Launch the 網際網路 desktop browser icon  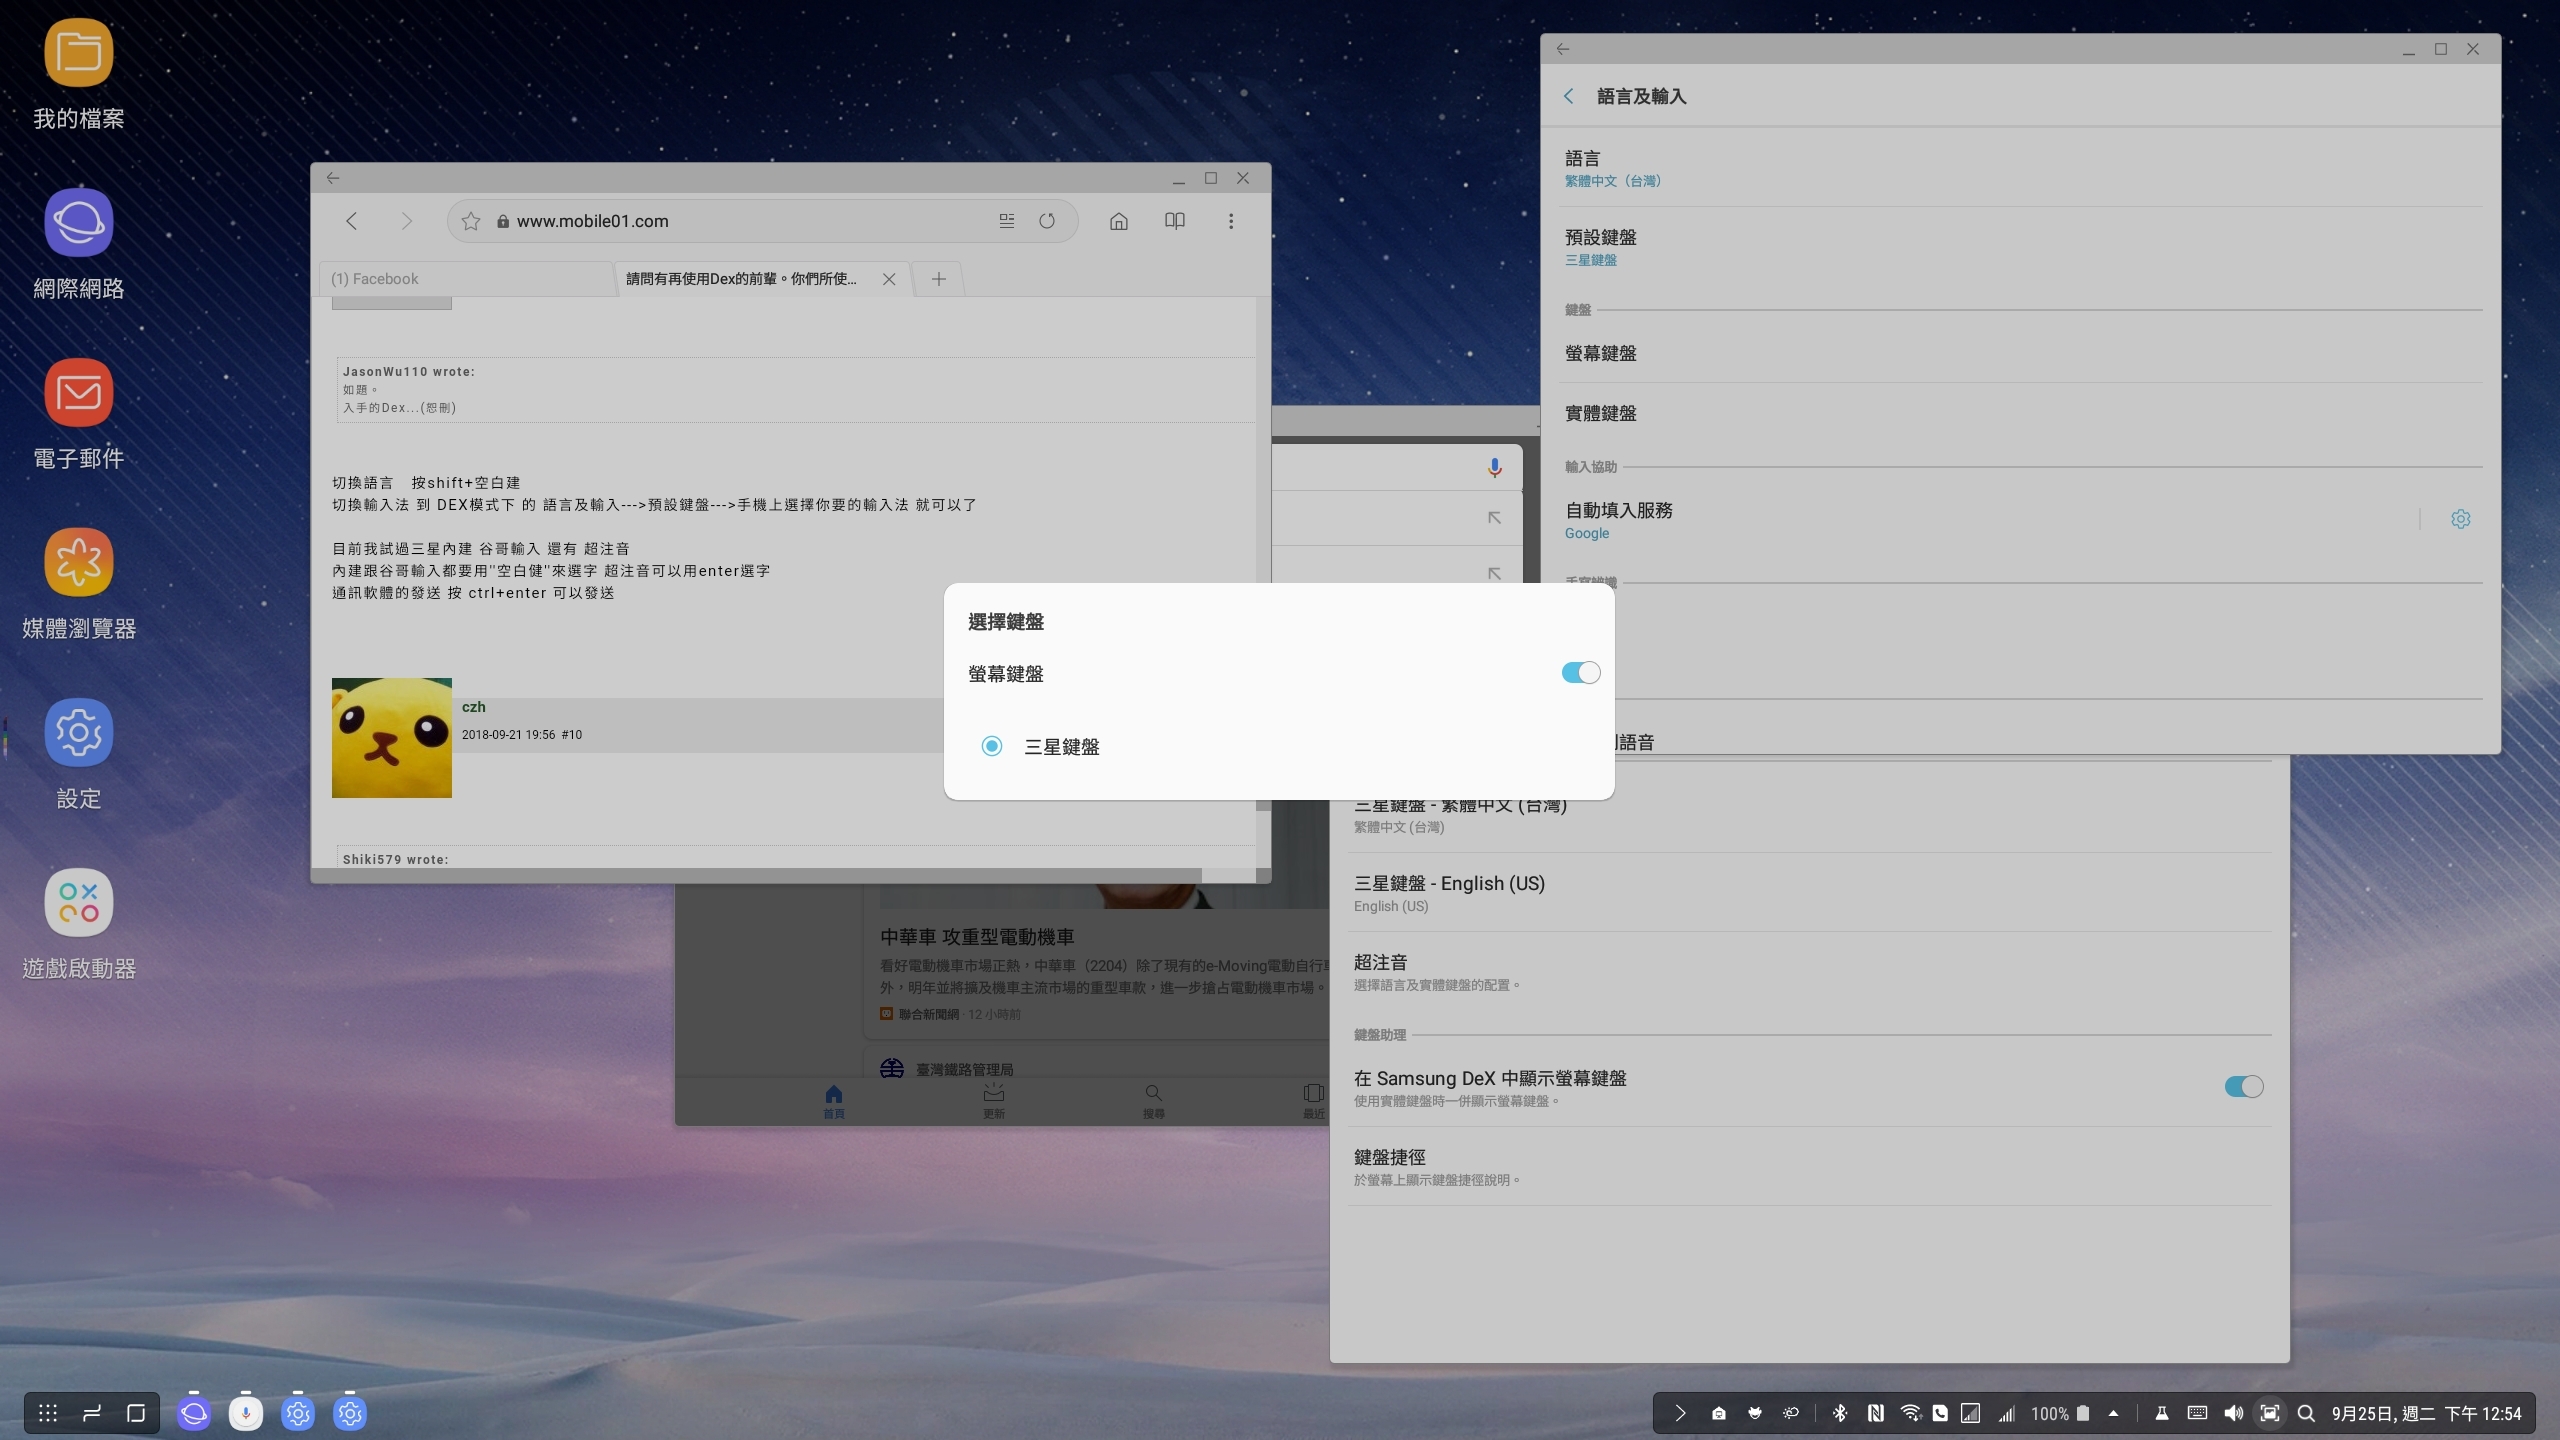[78, 245]
